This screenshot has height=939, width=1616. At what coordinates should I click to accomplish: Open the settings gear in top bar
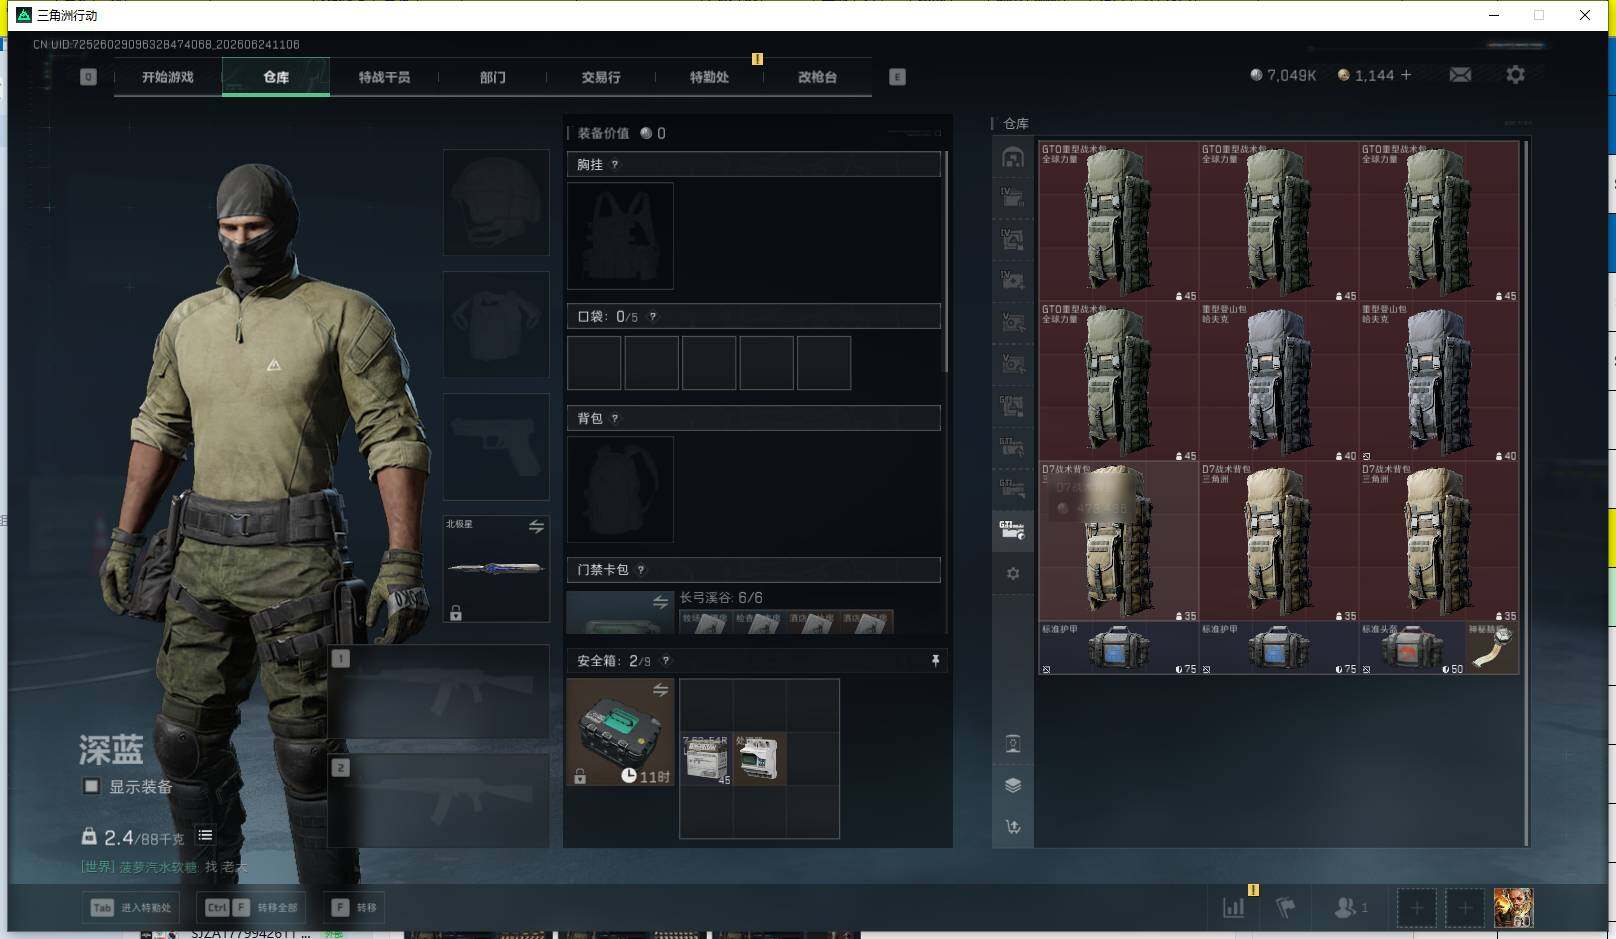(x=1515, y=75)
